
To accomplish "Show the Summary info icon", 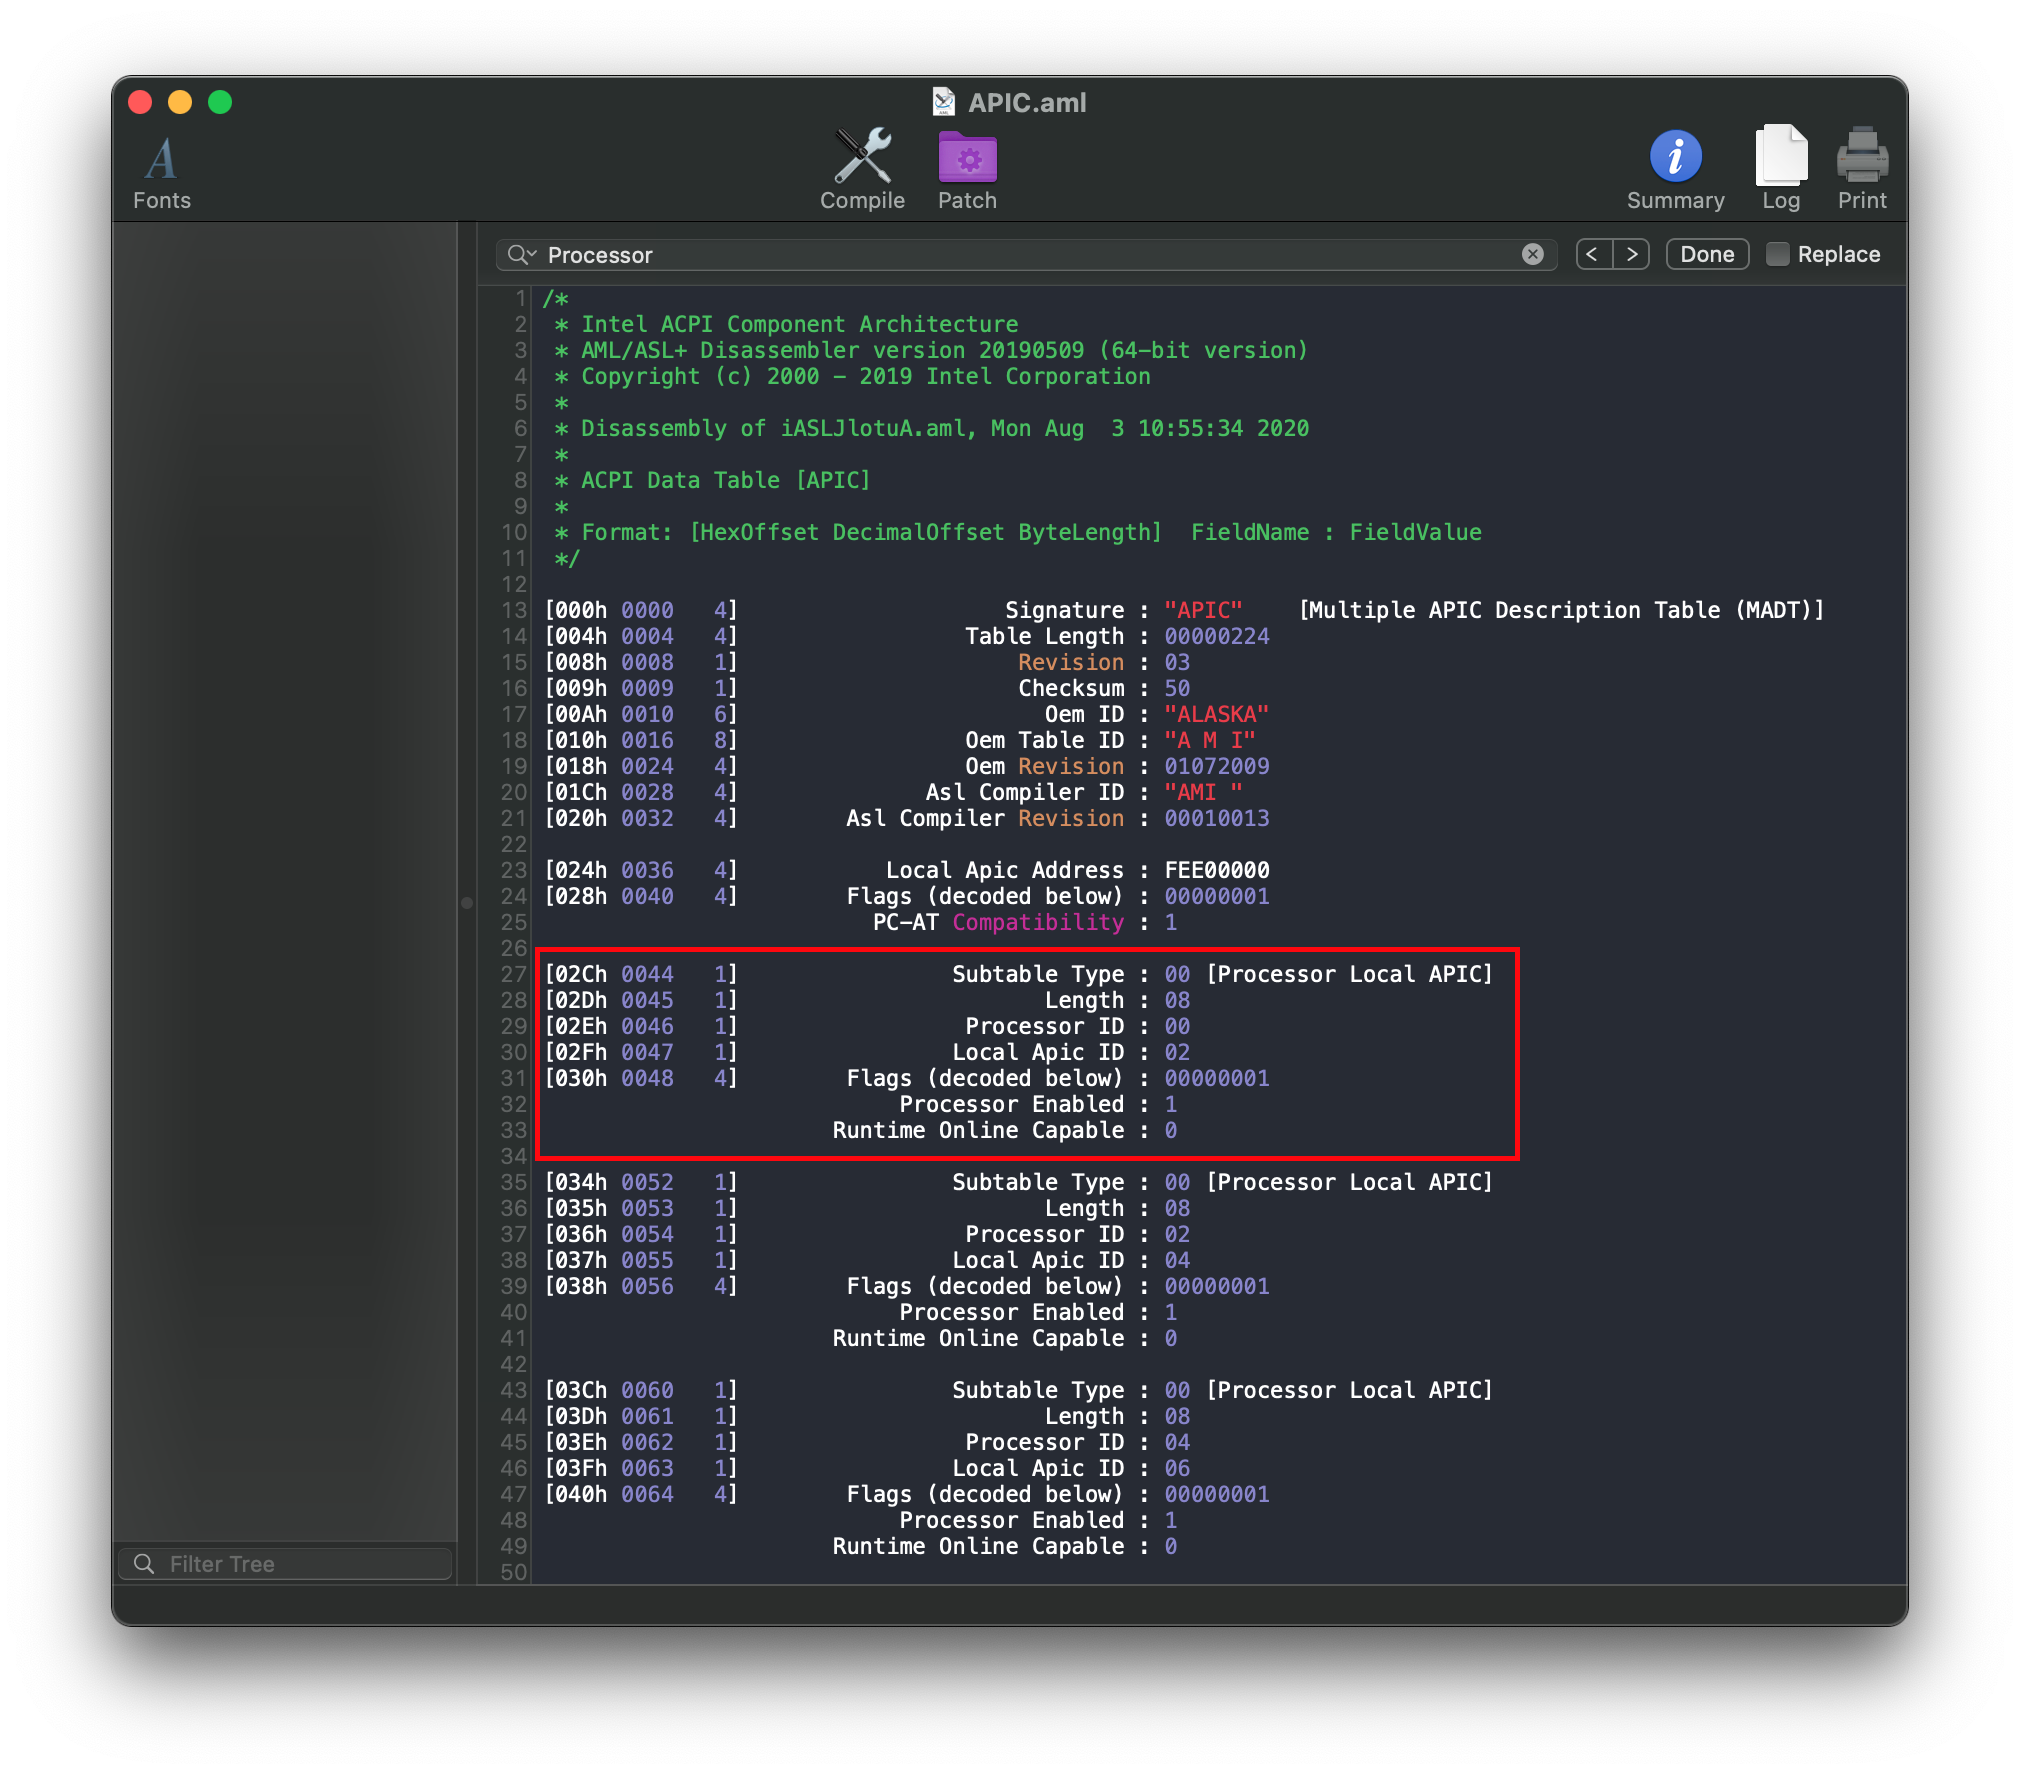I will tap(1675, 157).
